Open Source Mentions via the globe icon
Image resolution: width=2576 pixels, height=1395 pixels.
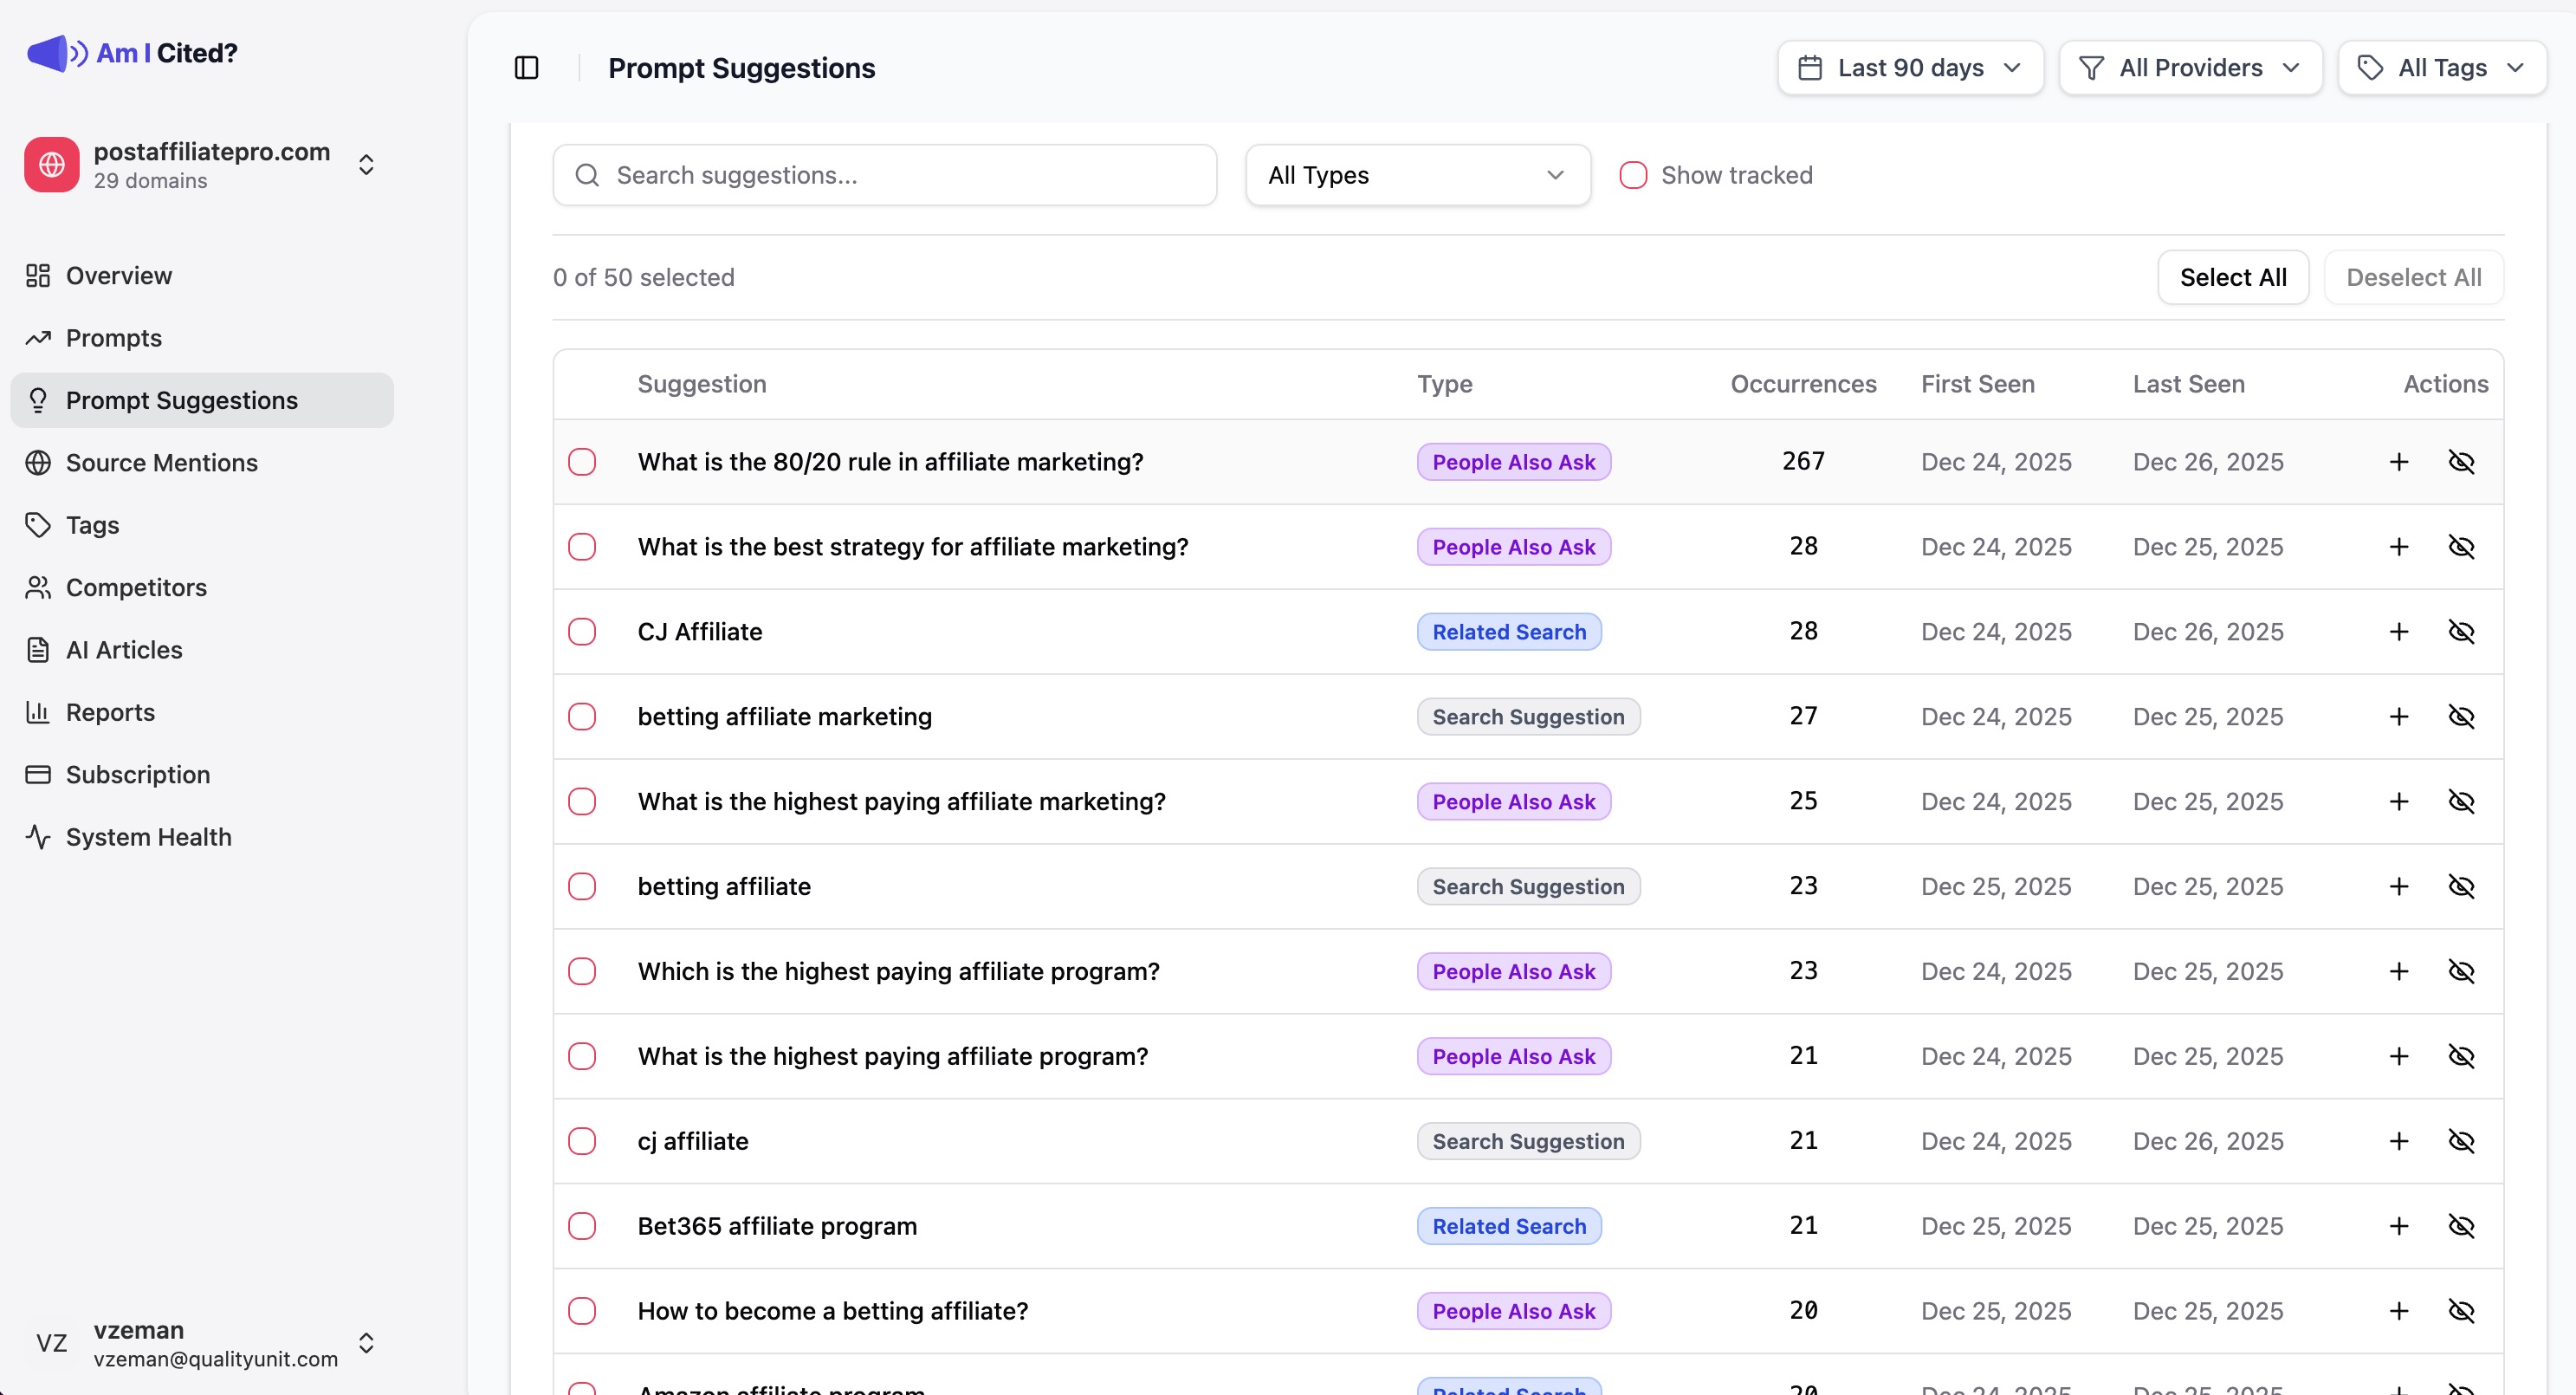point(39,462)
